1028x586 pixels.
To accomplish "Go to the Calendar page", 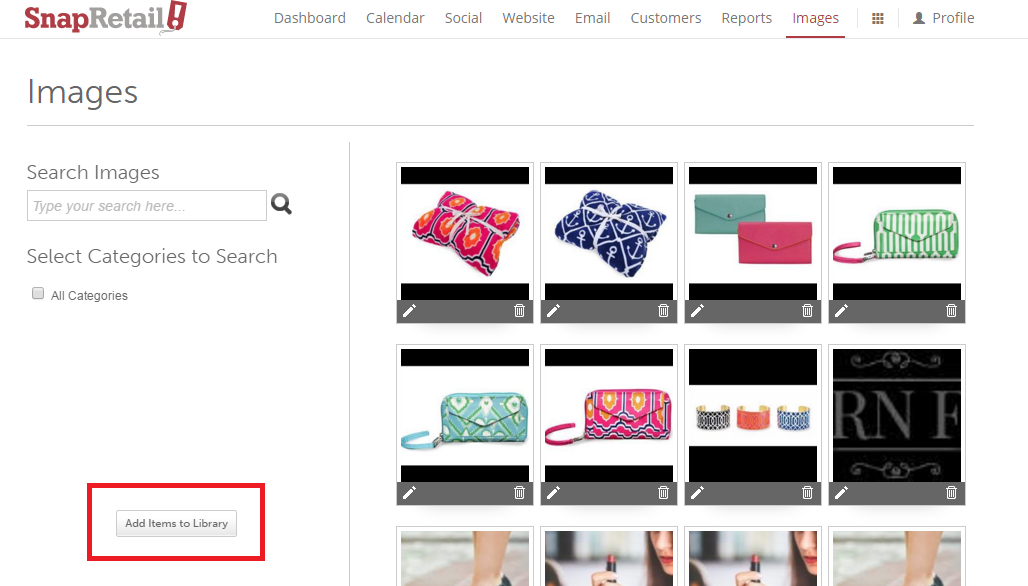I will (395, 18).
